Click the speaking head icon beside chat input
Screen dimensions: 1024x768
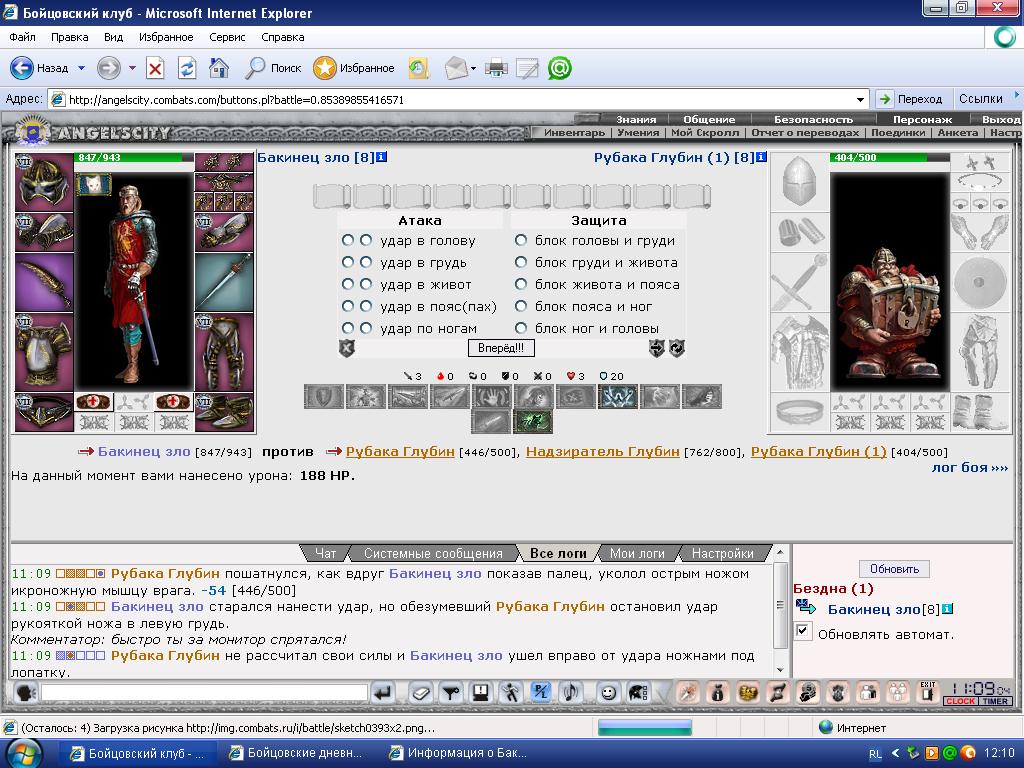coord(25,692)
